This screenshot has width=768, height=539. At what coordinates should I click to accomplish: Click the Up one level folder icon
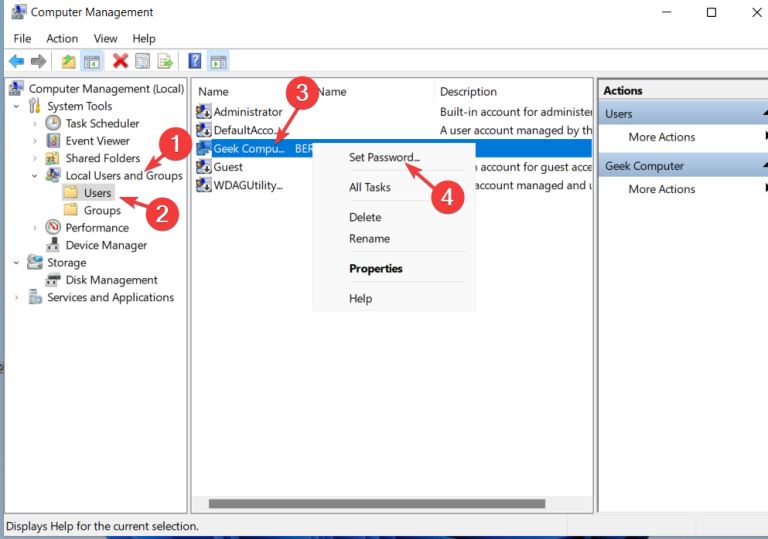[x=69, y=62]
